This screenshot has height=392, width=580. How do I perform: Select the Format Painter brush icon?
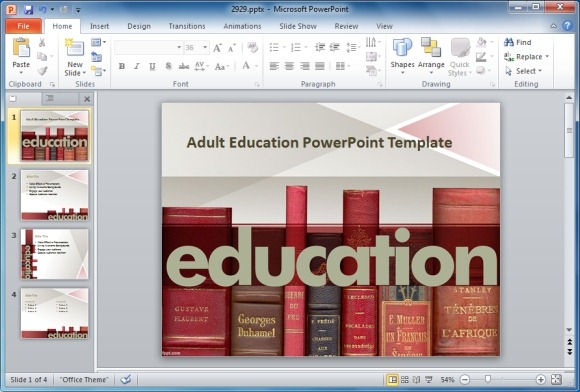[x=43, y=71]
